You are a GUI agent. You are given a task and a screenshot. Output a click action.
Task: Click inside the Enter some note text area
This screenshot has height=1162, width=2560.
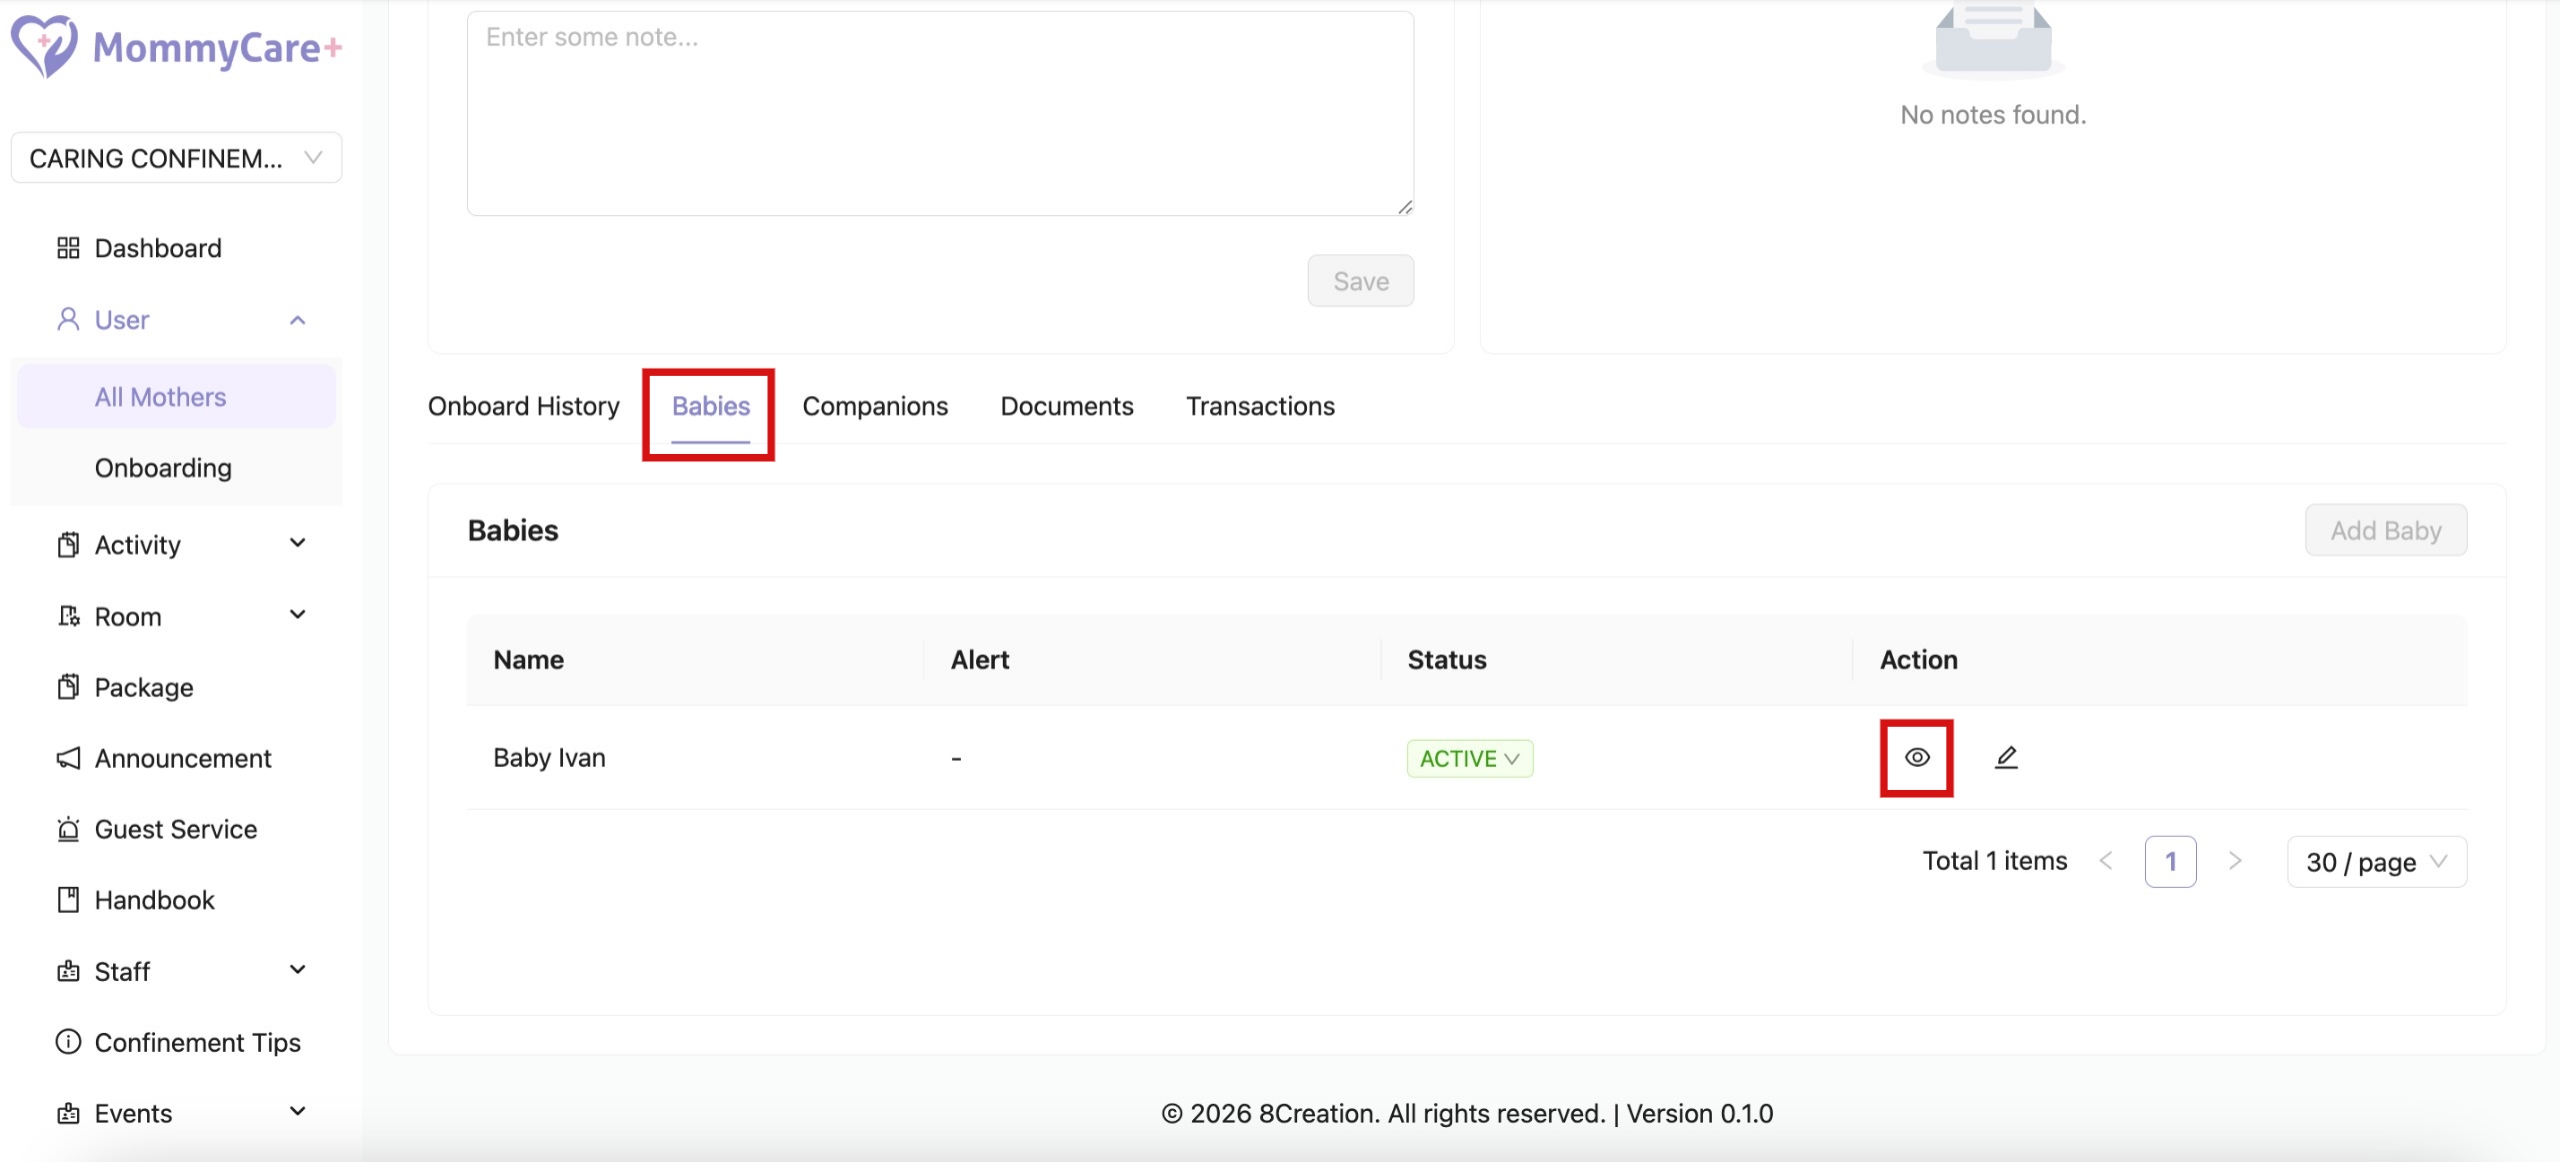tap(940, 115)
